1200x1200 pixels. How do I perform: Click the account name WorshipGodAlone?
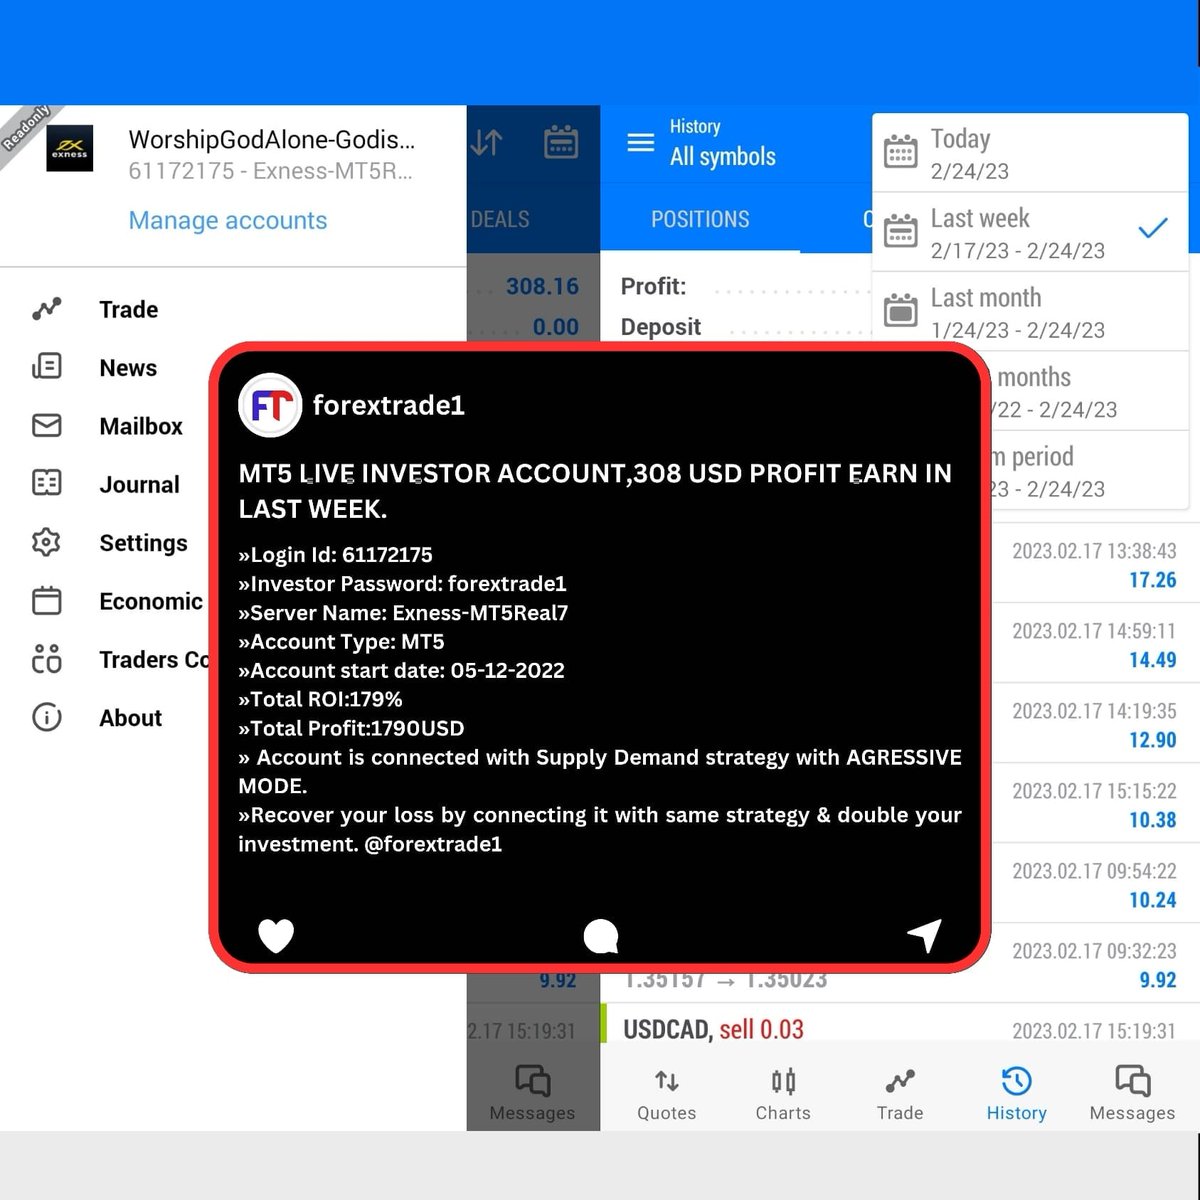pos(271,140)
